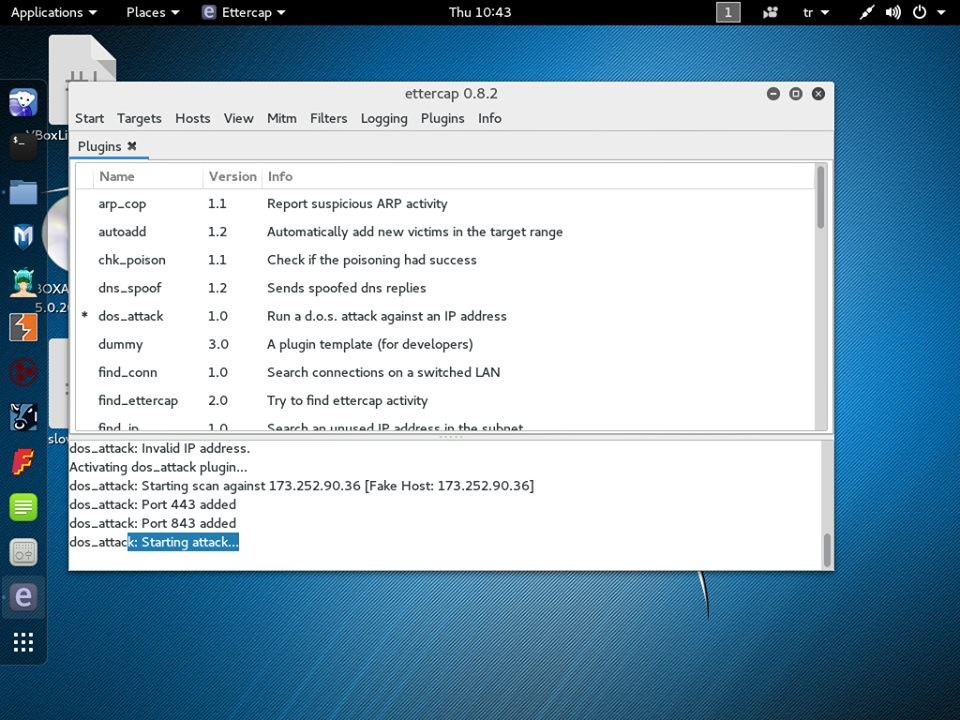Click workspace indicator 1 in top bar
This screenshot has width=960, height=720.
point(728,12)
